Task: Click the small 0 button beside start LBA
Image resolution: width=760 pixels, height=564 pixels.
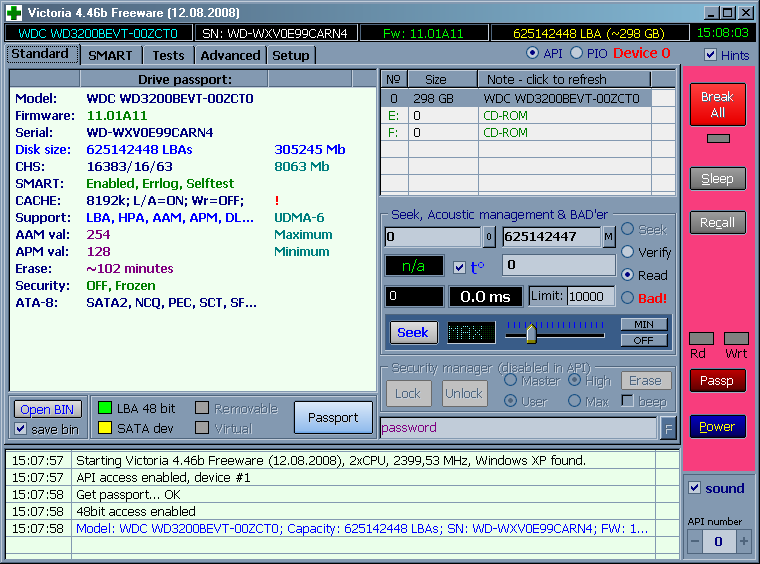Action: [489, 237]
